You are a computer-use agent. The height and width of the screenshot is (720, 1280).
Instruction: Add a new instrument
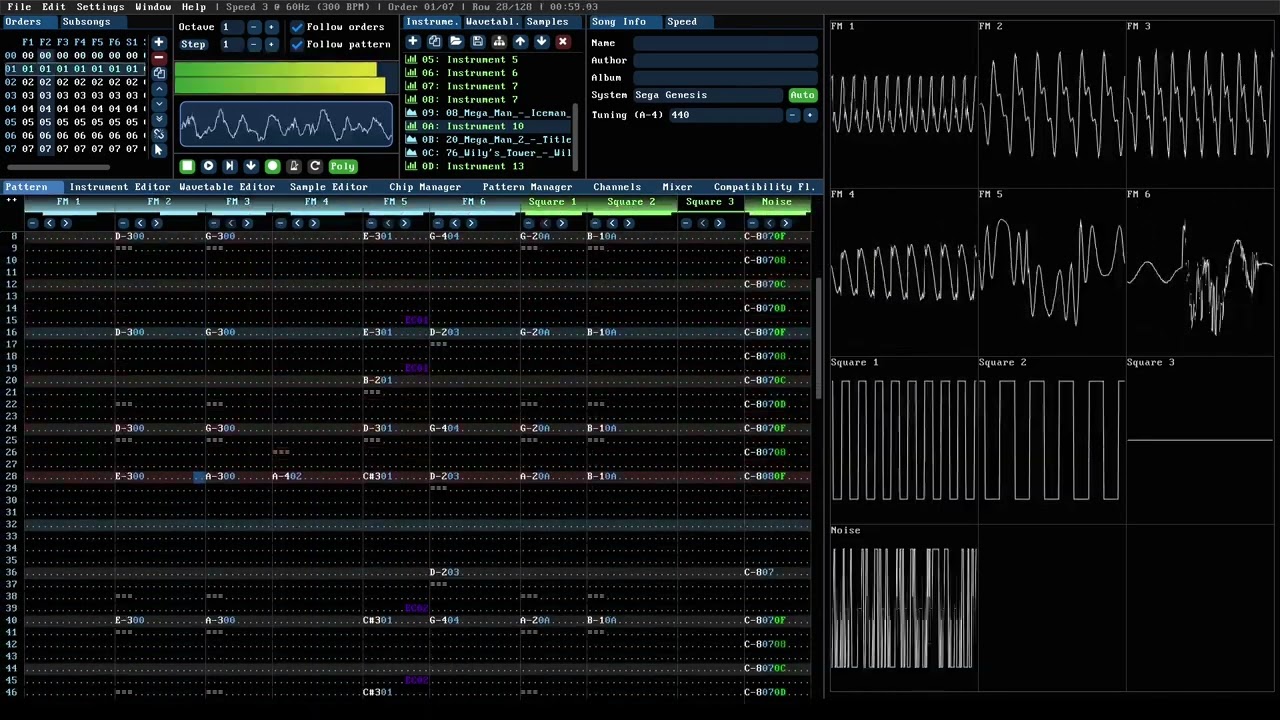click(x=413, y=42)
